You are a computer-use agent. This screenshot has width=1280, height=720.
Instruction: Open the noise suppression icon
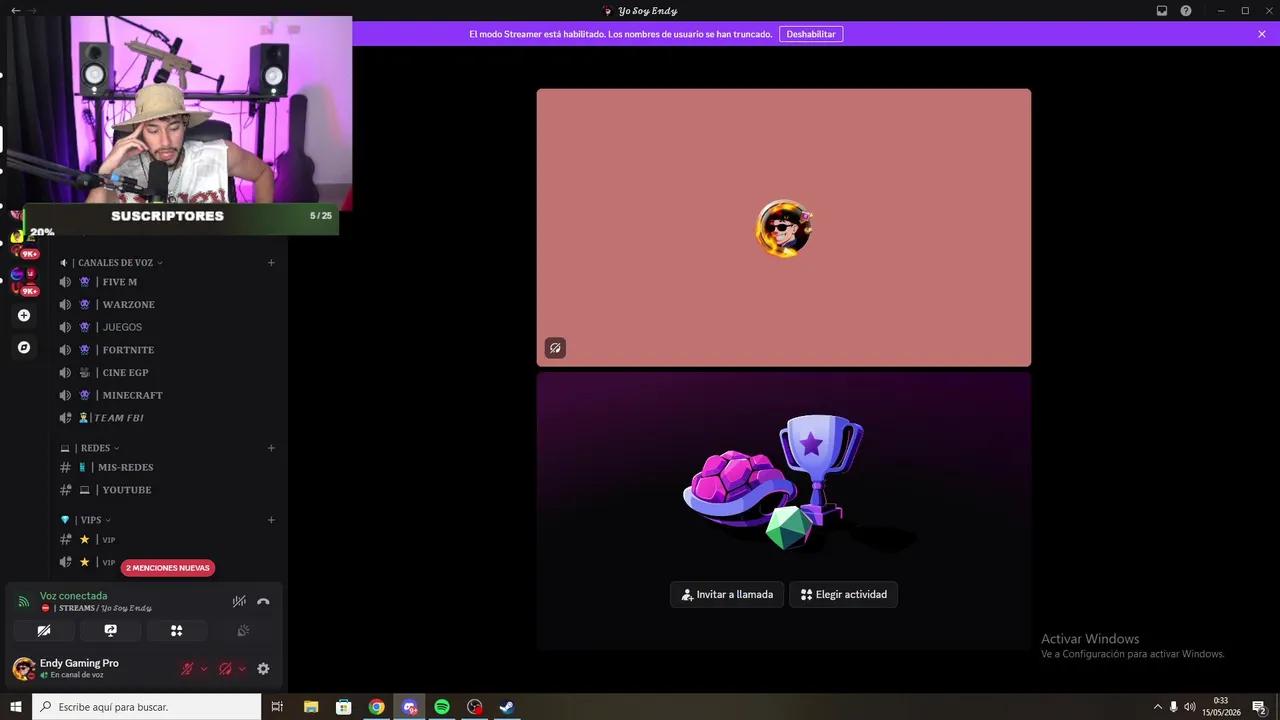pyautogui.click(x=239, y=601)
